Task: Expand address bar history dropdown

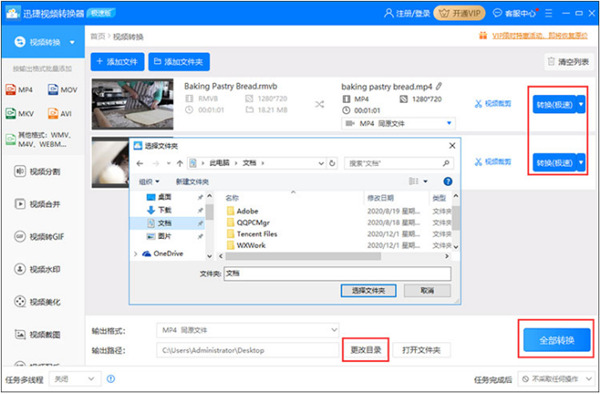Action: tap(321, 163)
